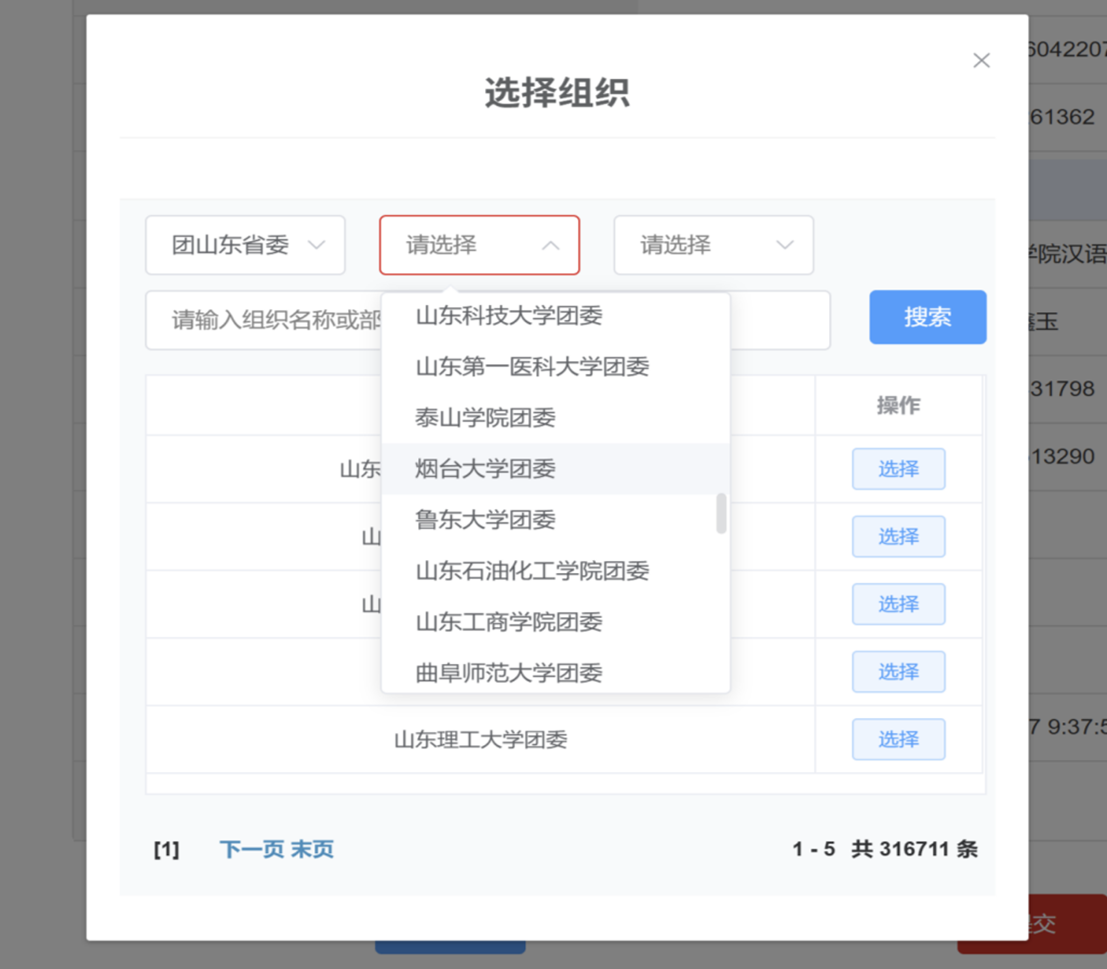The image size is (1107, 969).
Task: Expand the third 请选择 dropdown
Action: click(x=713, y=245)
